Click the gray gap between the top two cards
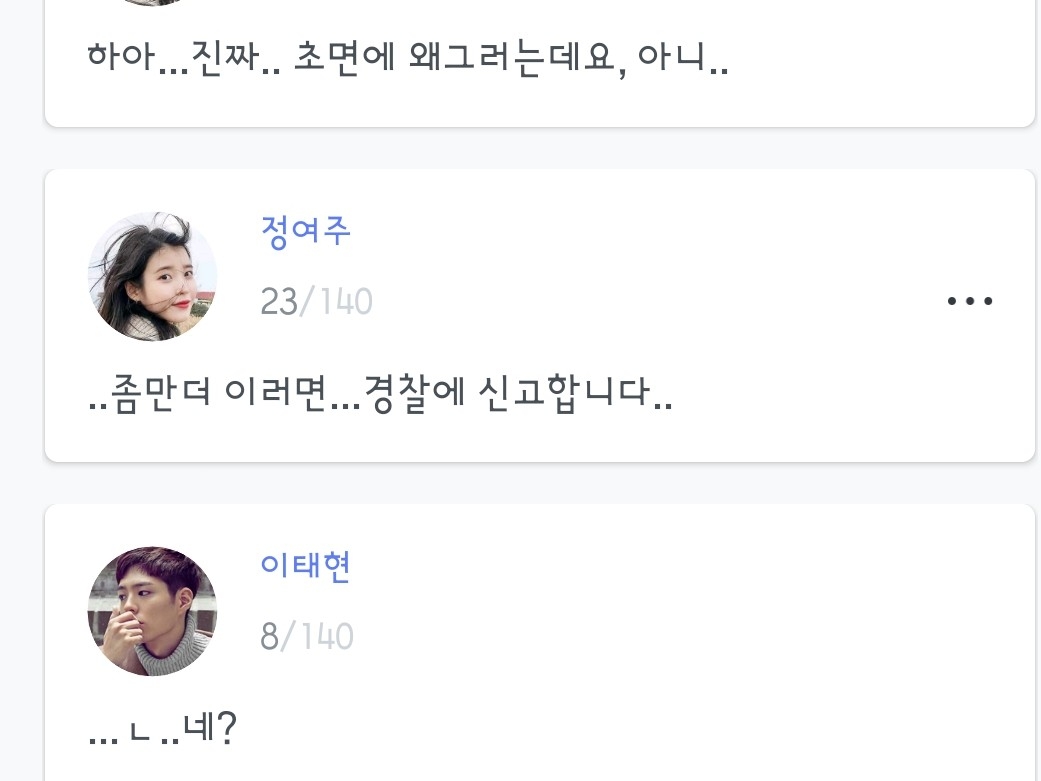Screen dimensions: 1041x781 (540, 148)
